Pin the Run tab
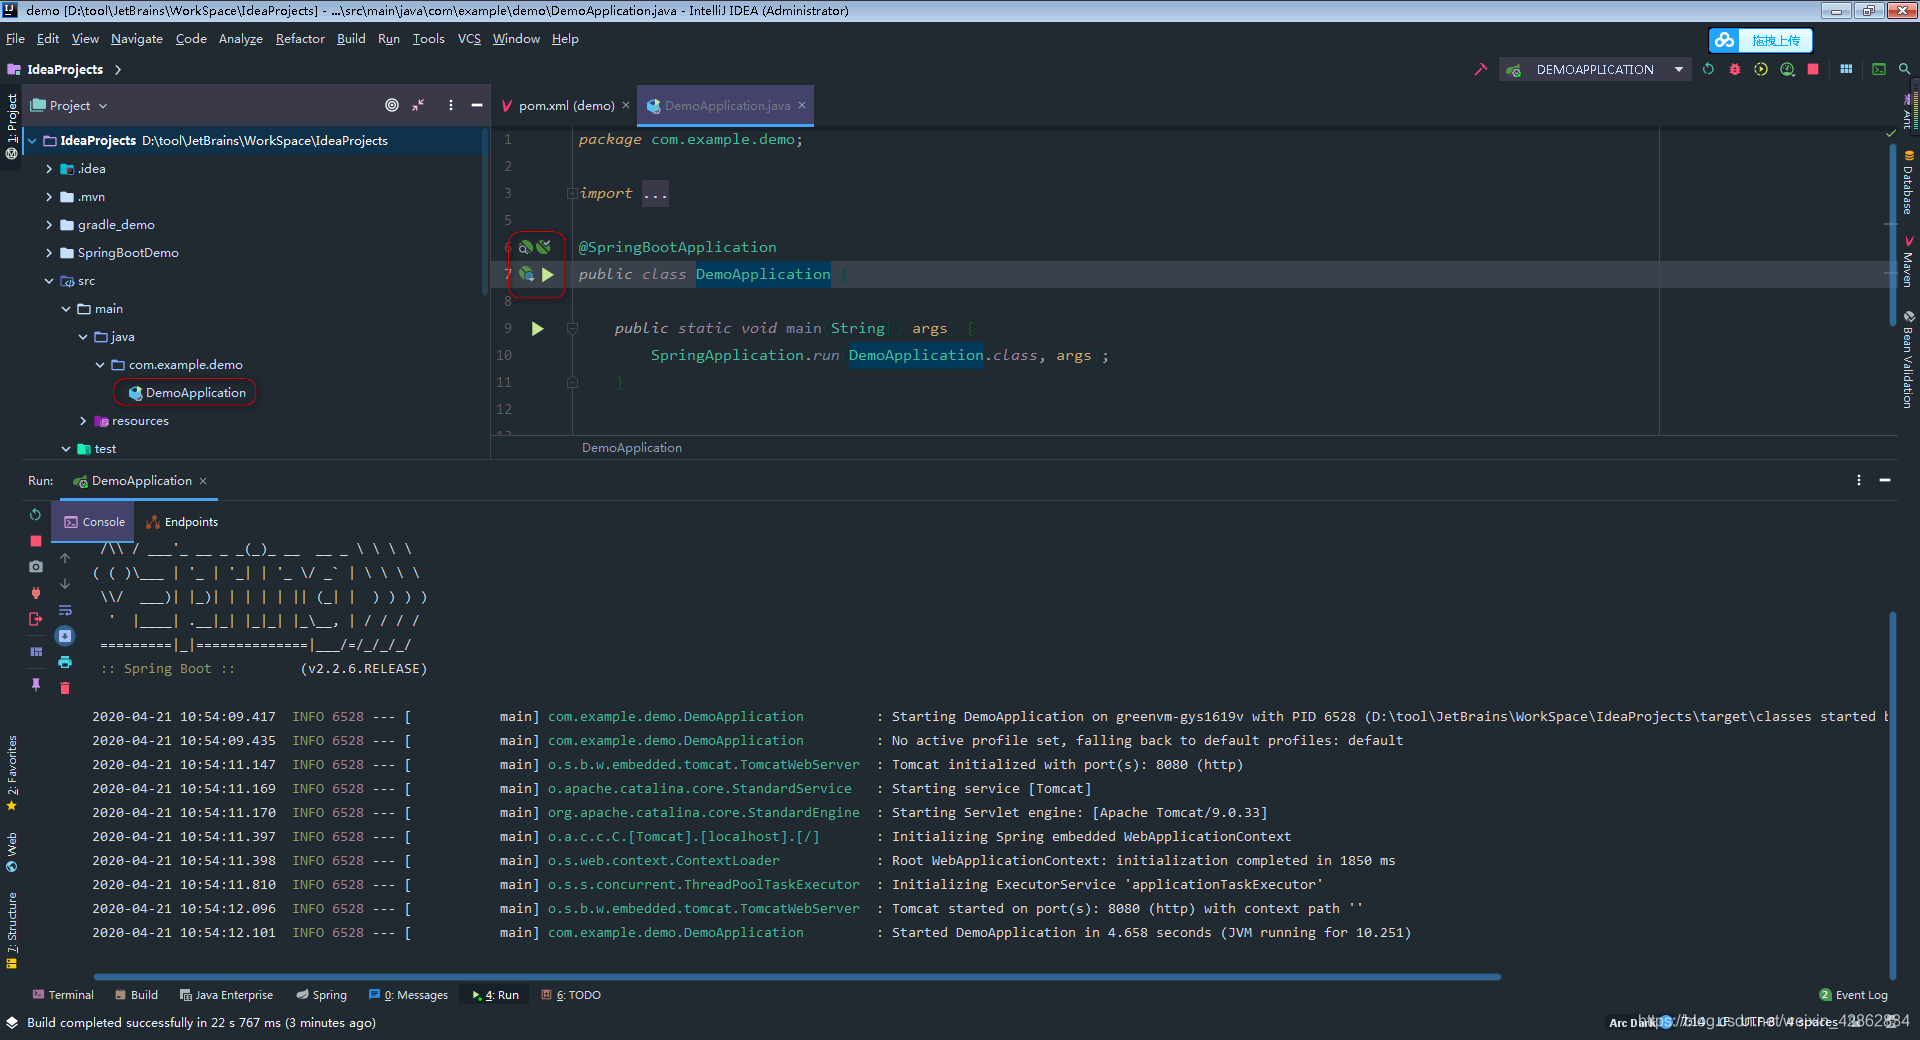1920x1040 pixels. click(x=35, y=684)
